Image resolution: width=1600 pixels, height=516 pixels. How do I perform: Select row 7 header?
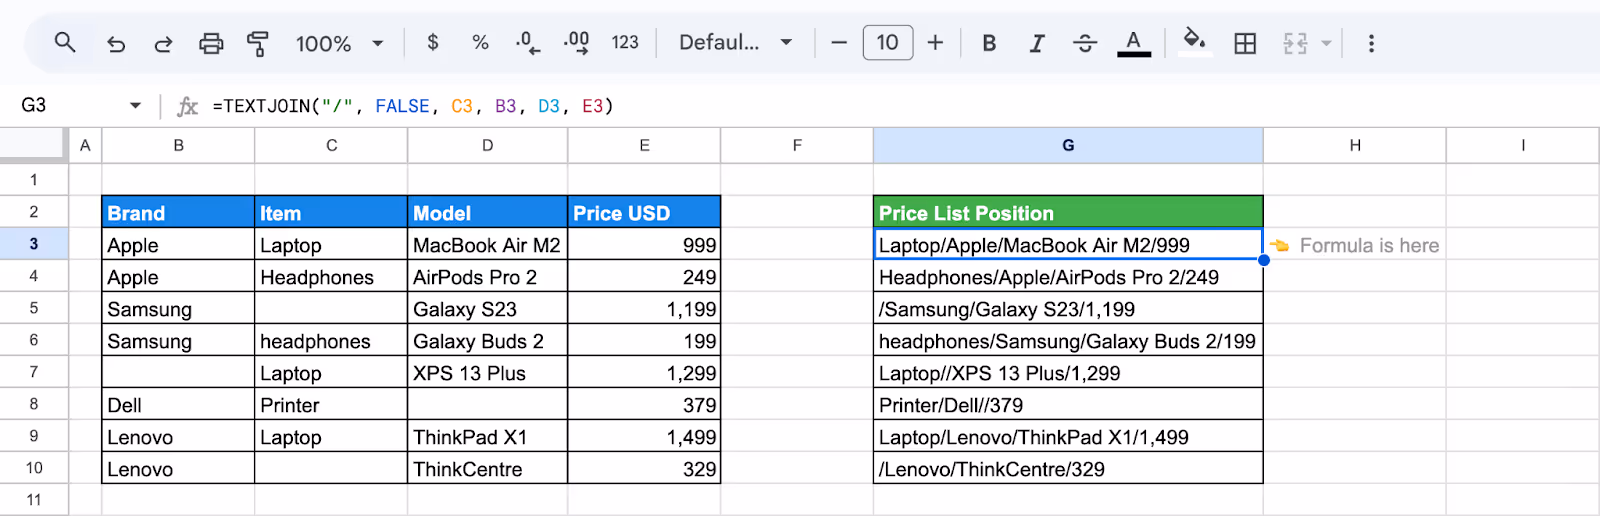34,372
